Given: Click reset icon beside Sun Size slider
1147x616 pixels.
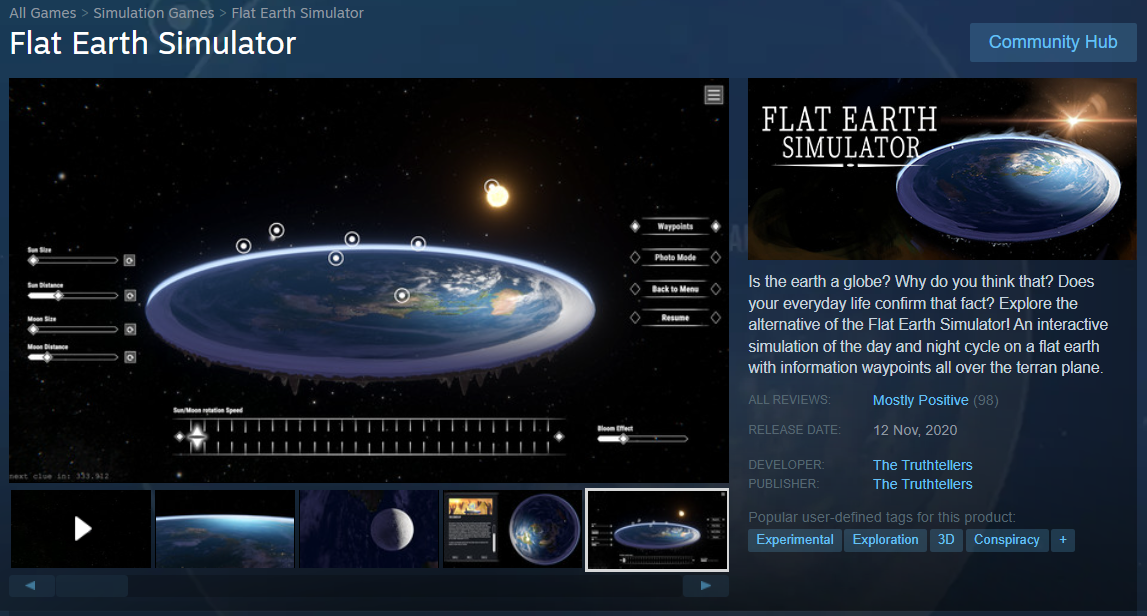Looking at the screenshot, I should point(129,260).
